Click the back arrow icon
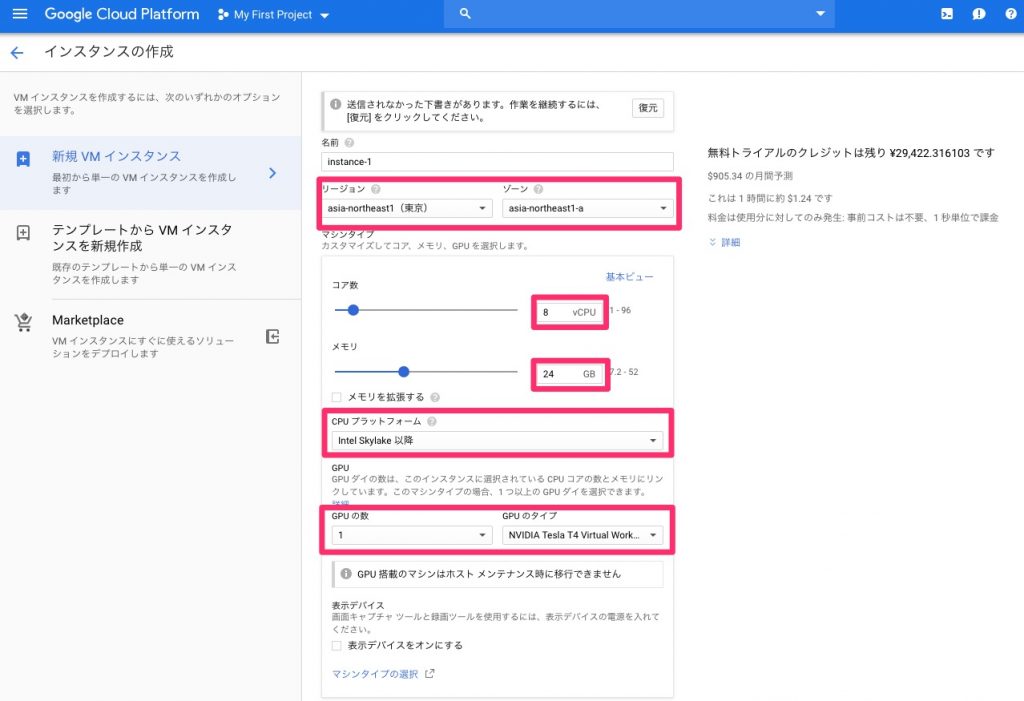This screenshot has width=1024, height=701. pos(16,52)
